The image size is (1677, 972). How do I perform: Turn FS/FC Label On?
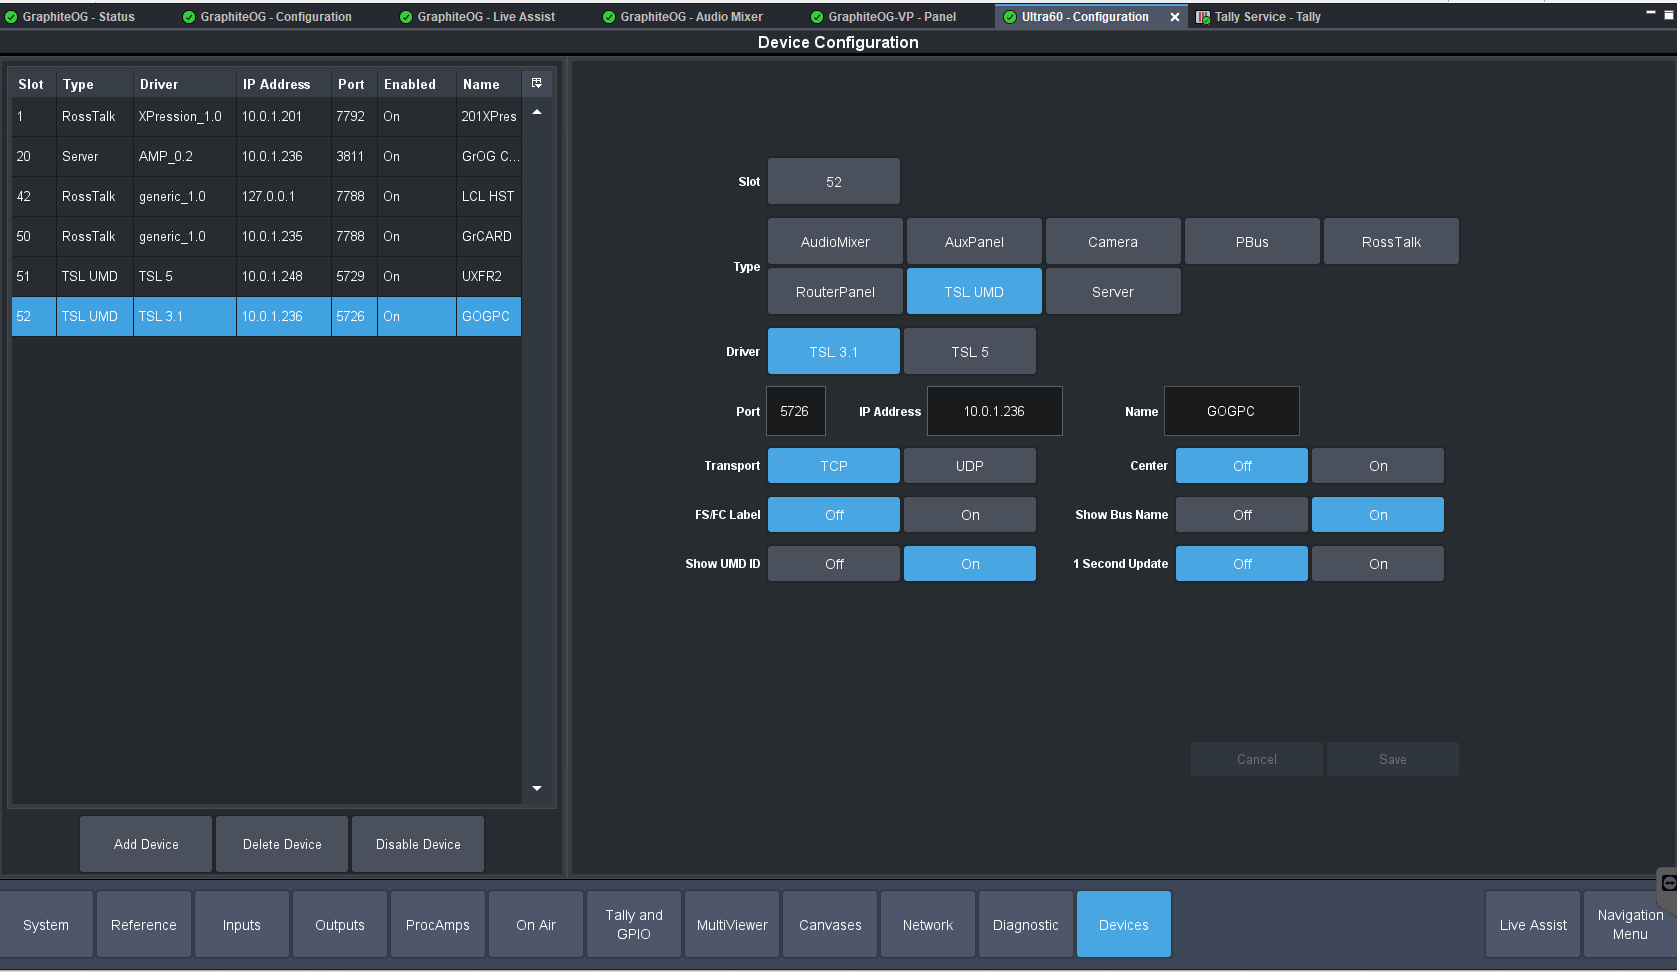(969, 515)
